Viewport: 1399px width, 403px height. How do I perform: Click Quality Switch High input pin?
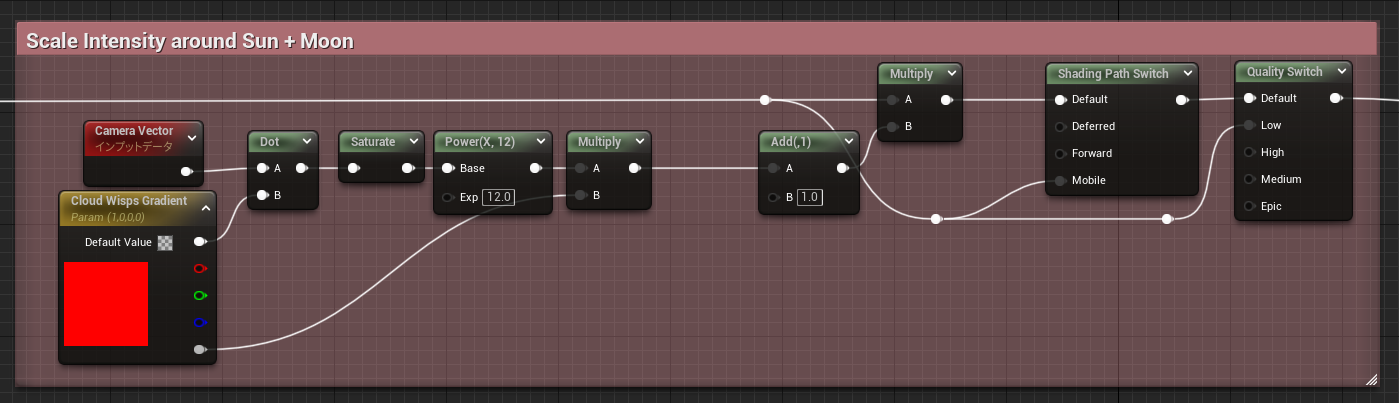[1249, 152]
